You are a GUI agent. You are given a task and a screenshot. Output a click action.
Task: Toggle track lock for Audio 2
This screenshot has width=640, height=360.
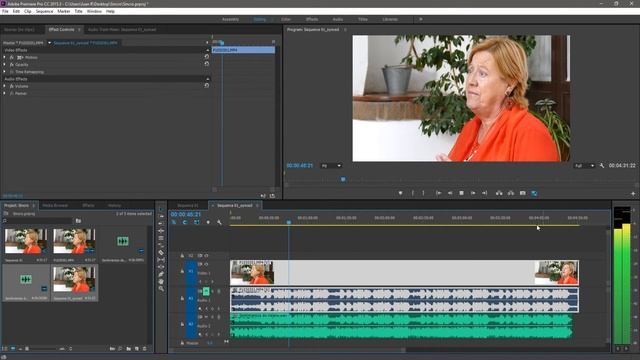182,324
